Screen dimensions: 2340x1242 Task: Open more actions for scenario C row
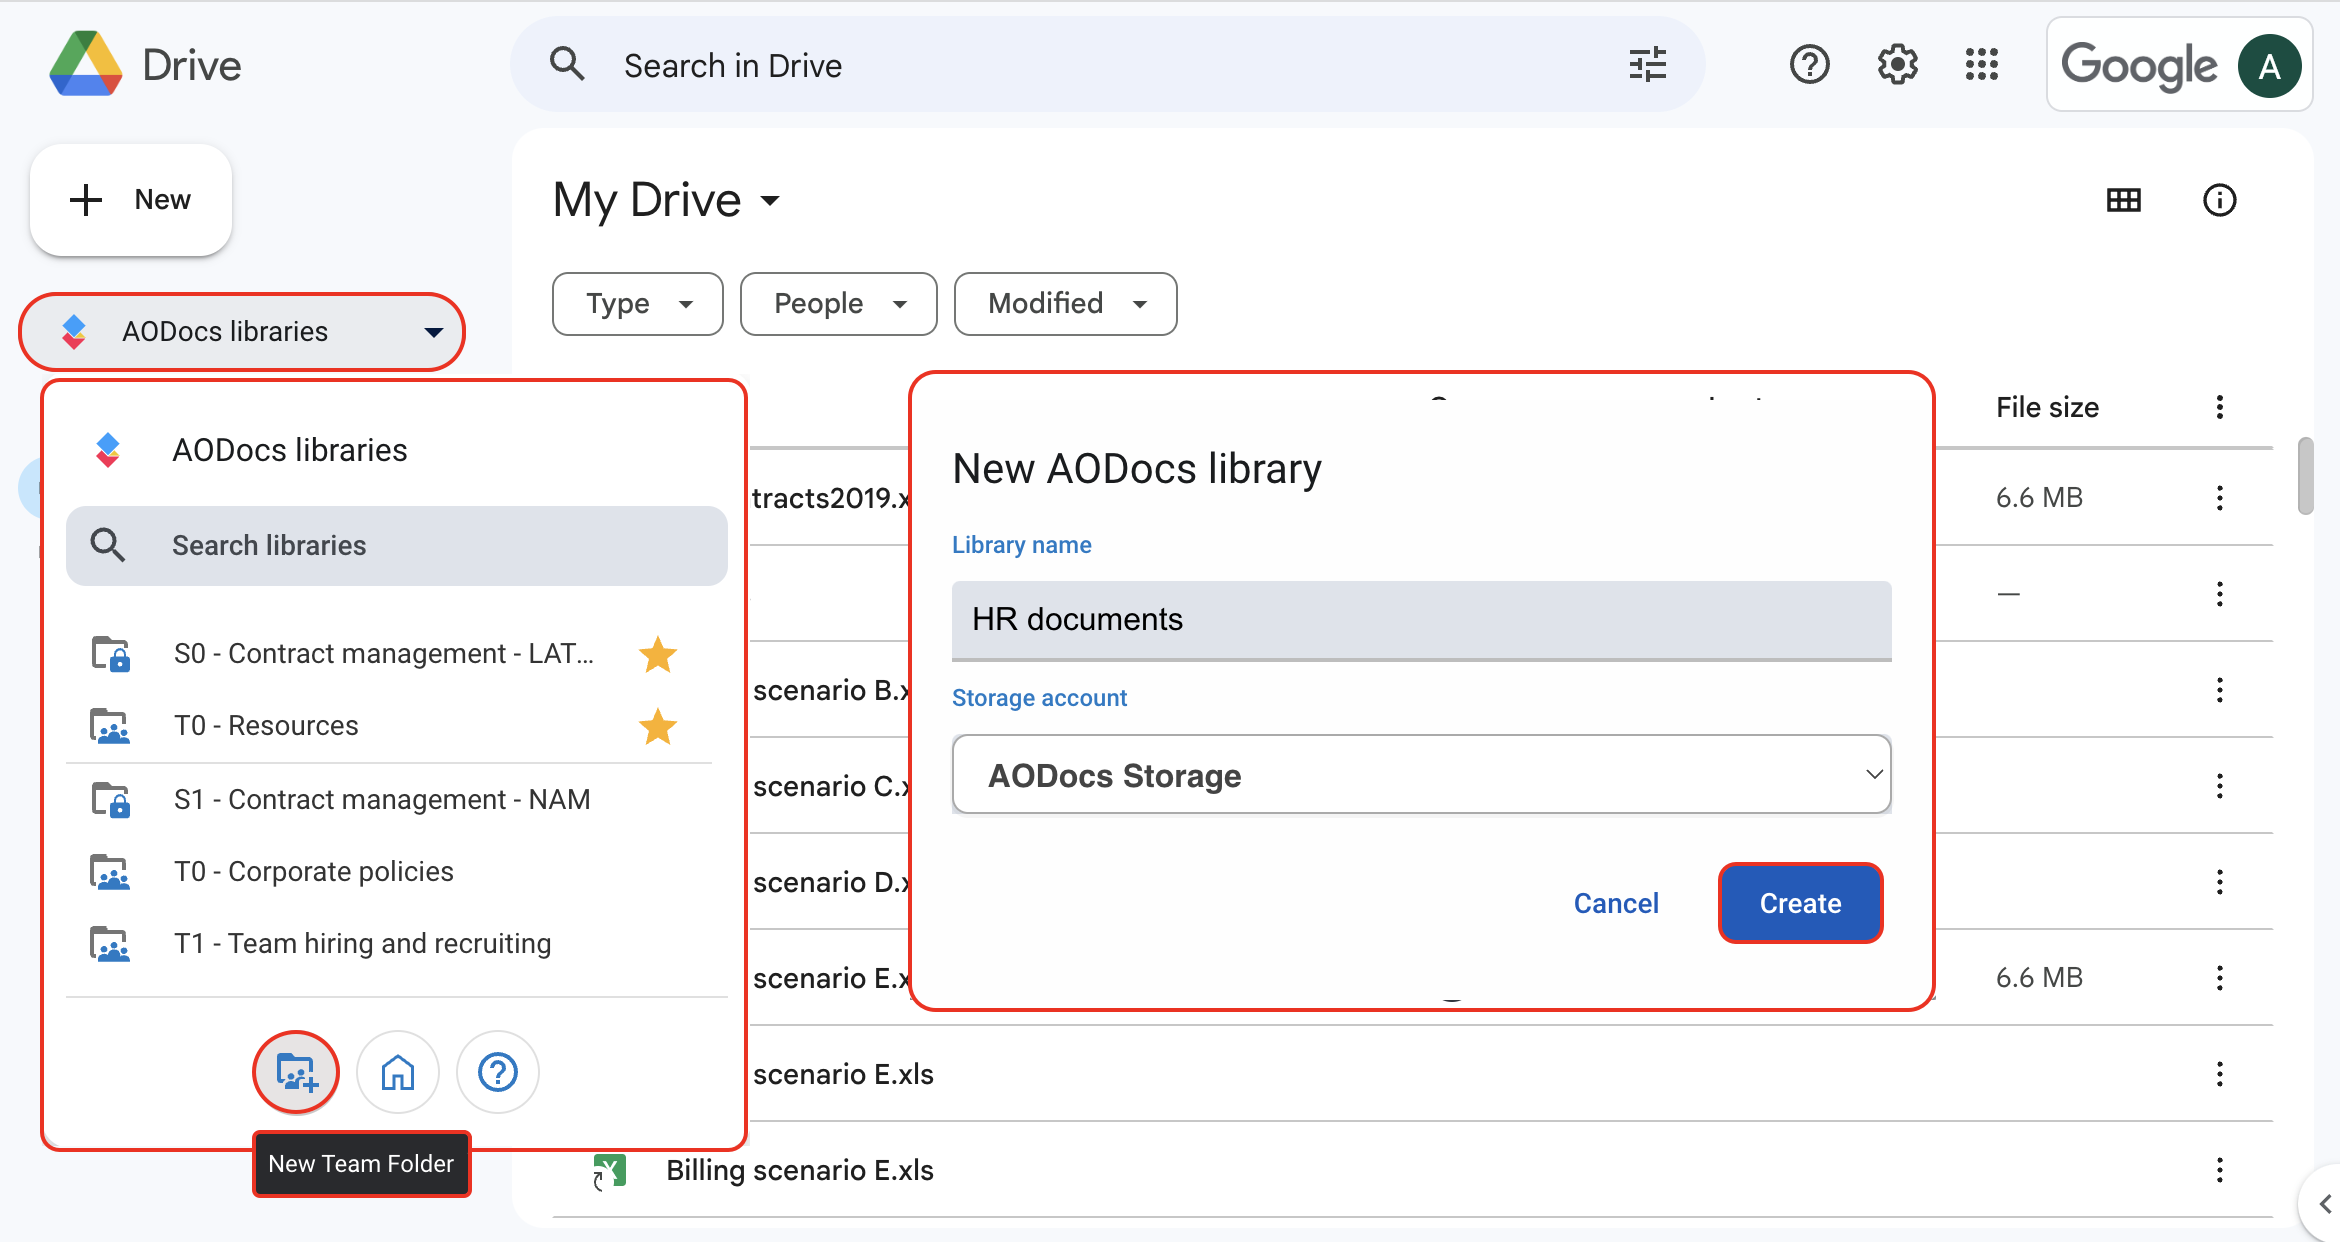coord(2219,786)
